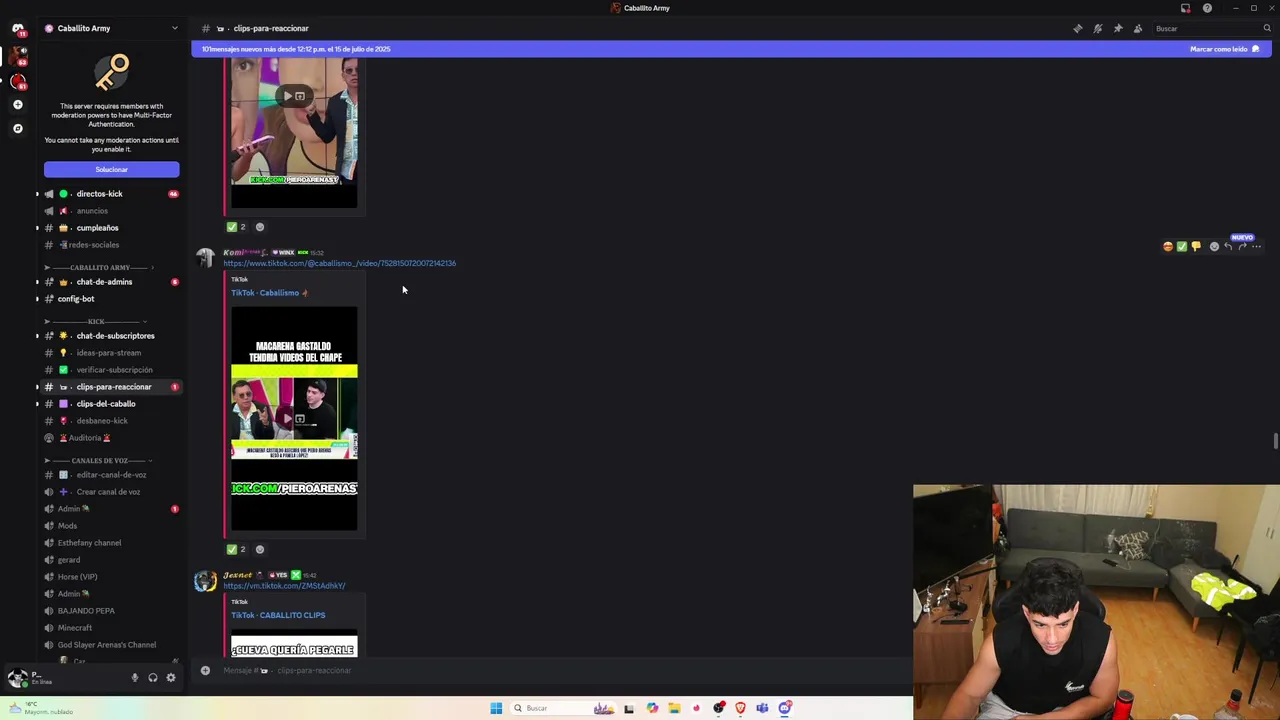Deafen with headphones icon in user panel
Screen dimensions: 1280x720
tap(153, 678)
